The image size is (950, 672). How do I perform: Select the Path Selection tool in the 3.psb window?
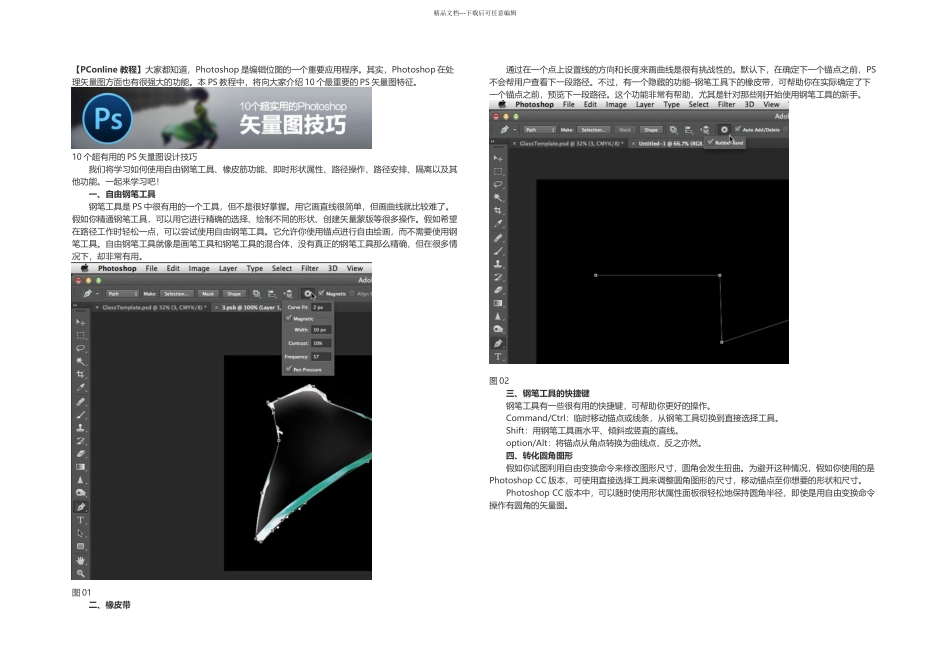tap(81, 534)
